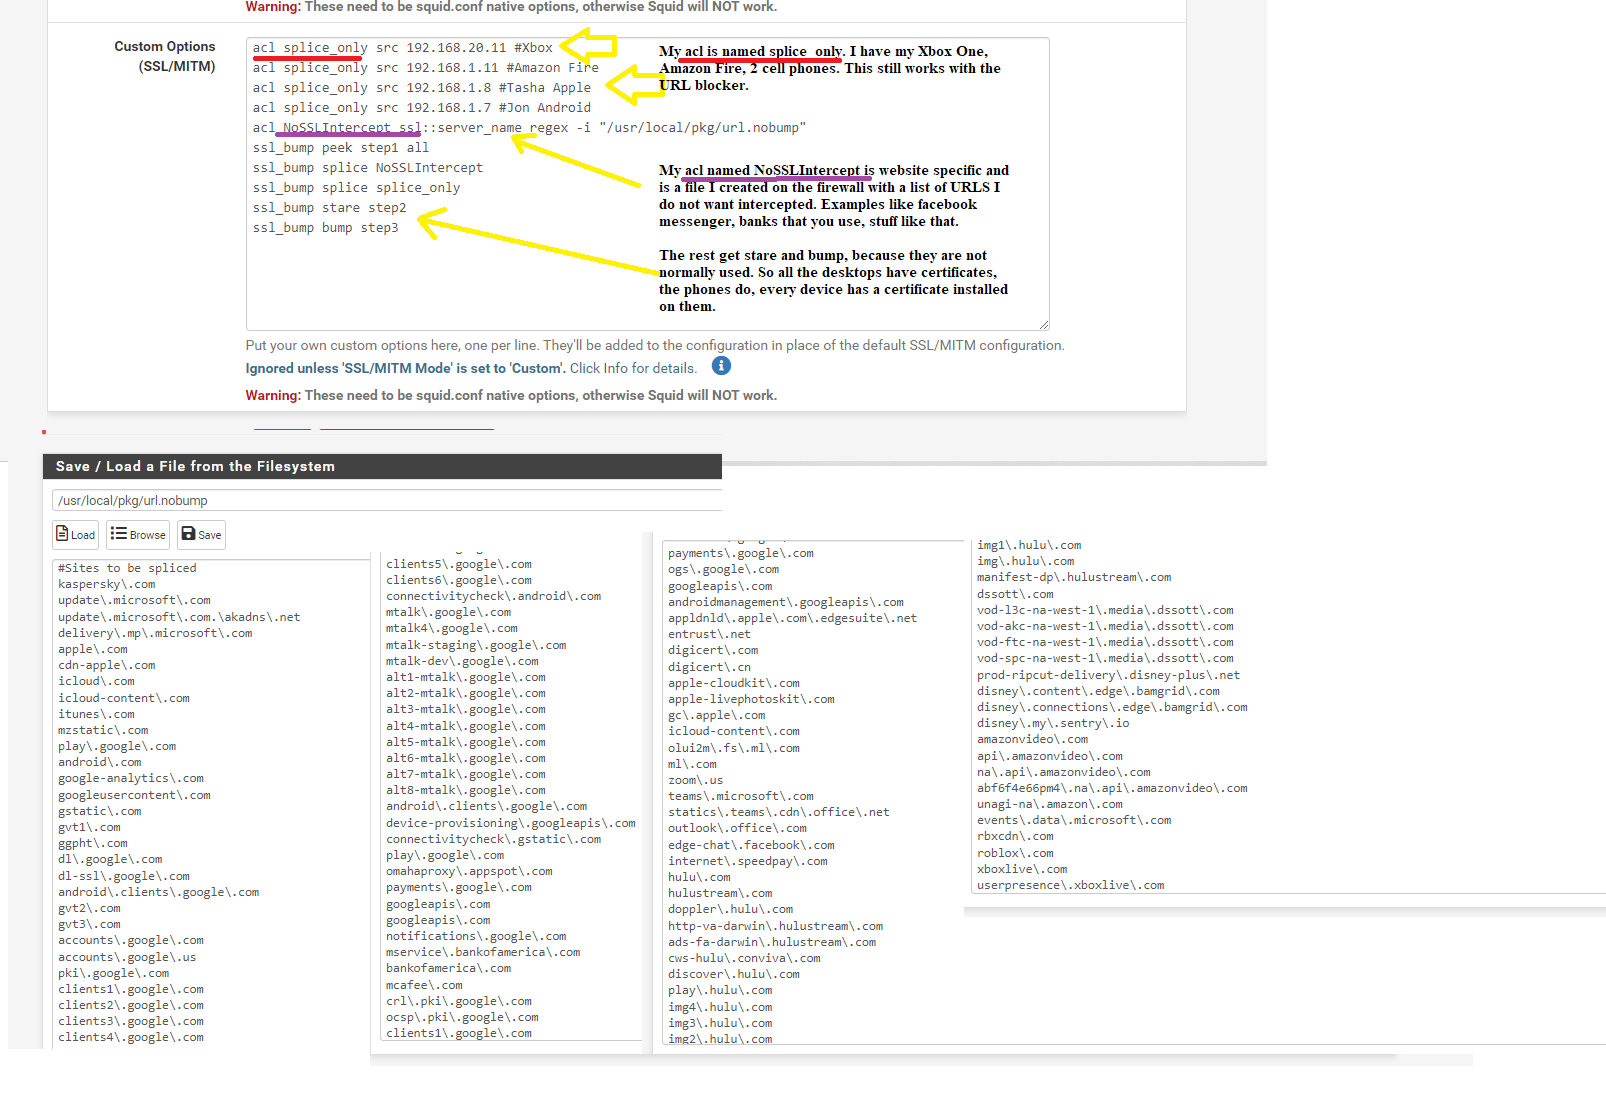The width and height of the screenshot is (1606, 1114).
Task: Click the 'disney\.my\.sentry\.io' entry
Action: coord(1054,723)
